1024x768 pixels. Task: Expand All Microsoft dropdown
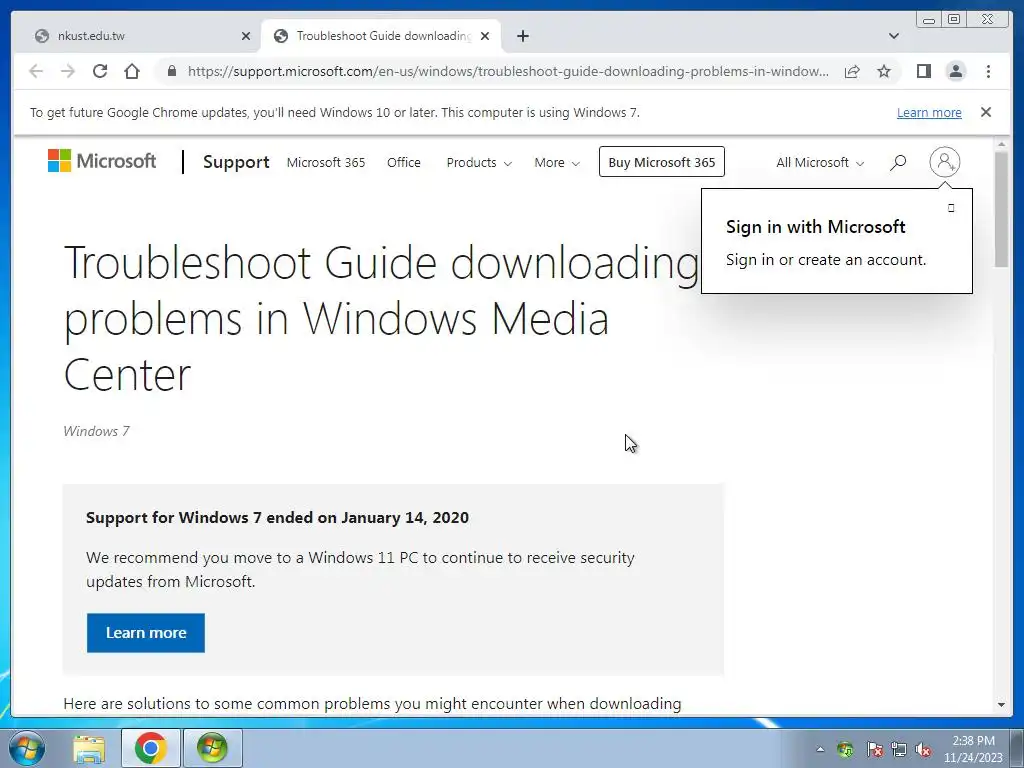click(820, 163)
